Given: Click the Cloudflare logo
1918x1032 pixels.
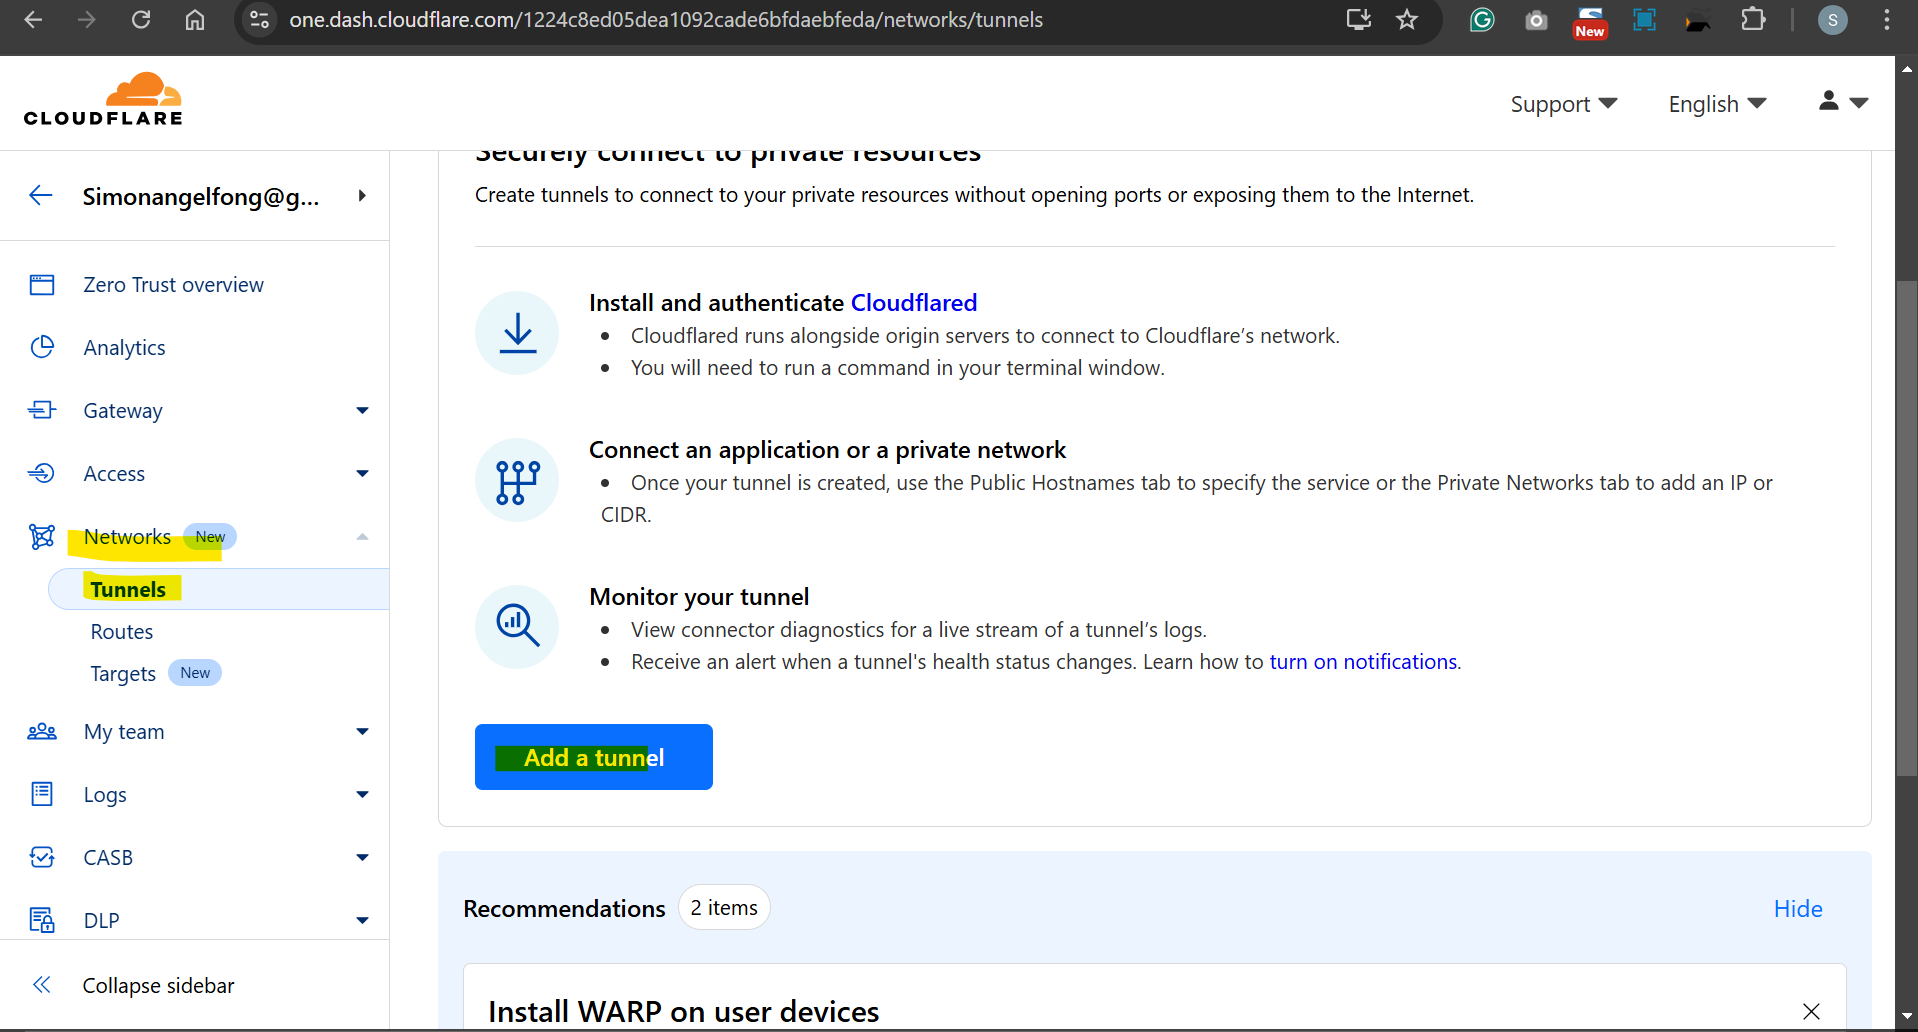Looking at the screenshot, I should (x=104, y=99).
